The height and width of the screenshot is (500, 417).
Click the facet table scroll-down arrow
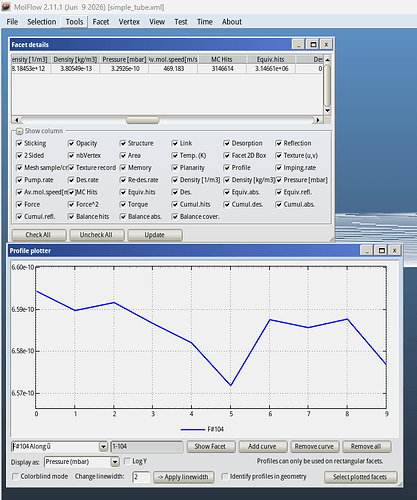click(x=327, y=110)
